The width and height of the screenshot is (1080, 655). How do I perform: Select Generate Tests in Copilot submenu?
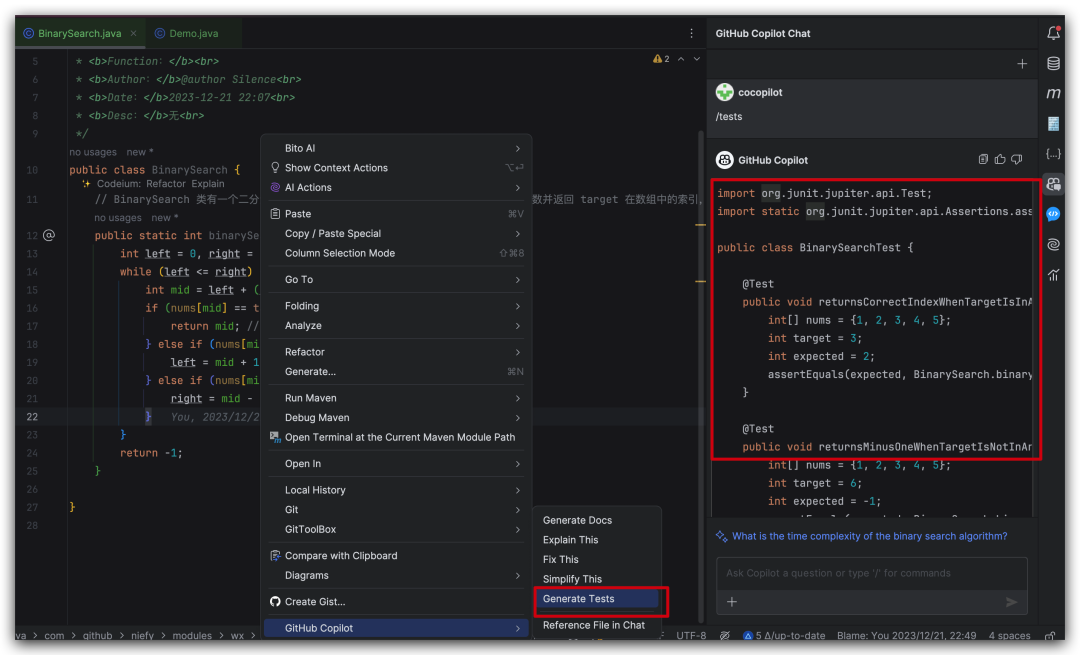(x=597, y=599)
